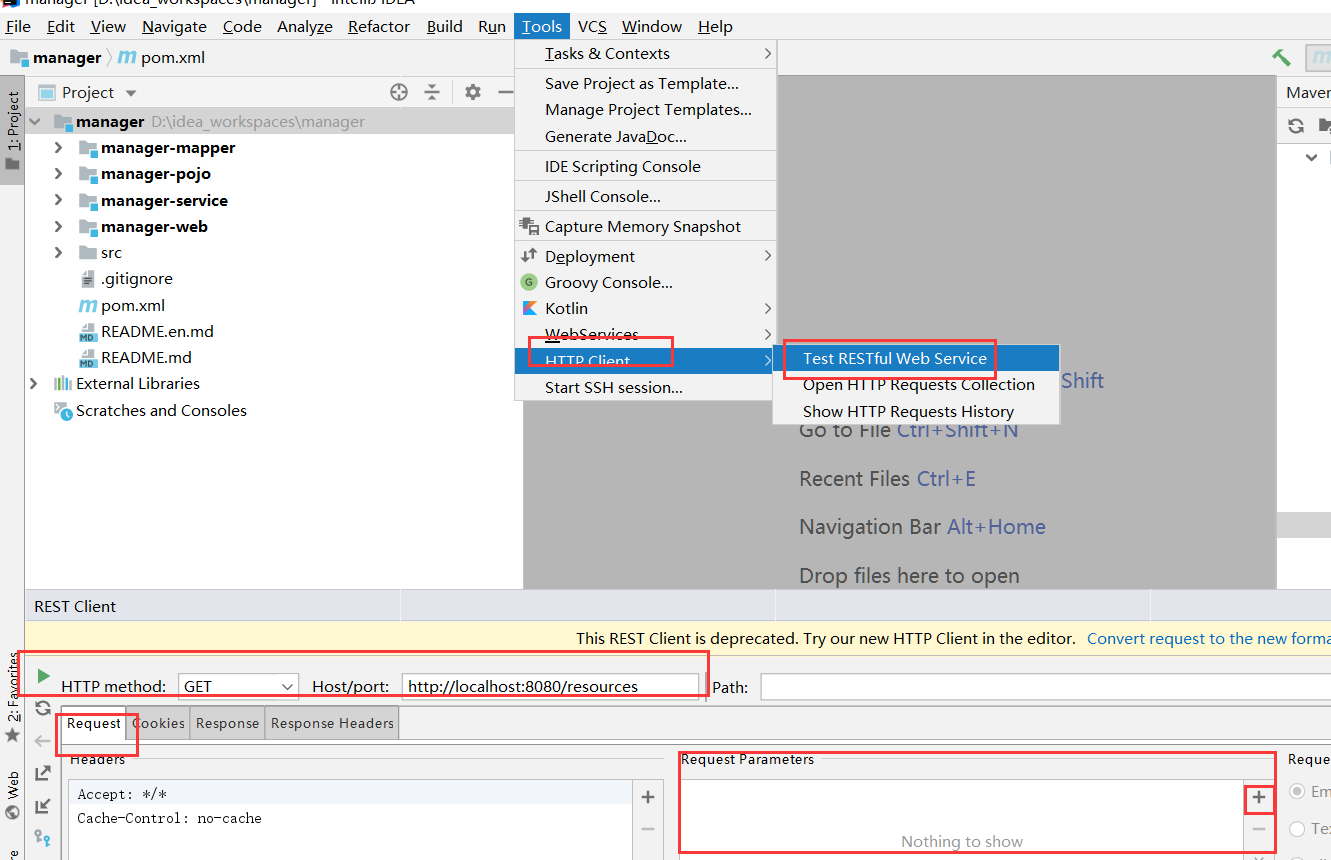Collapse the Maven tree root node
Image resolution: width=1331 pixels, height=860 pixels.
coord(1311,157)
